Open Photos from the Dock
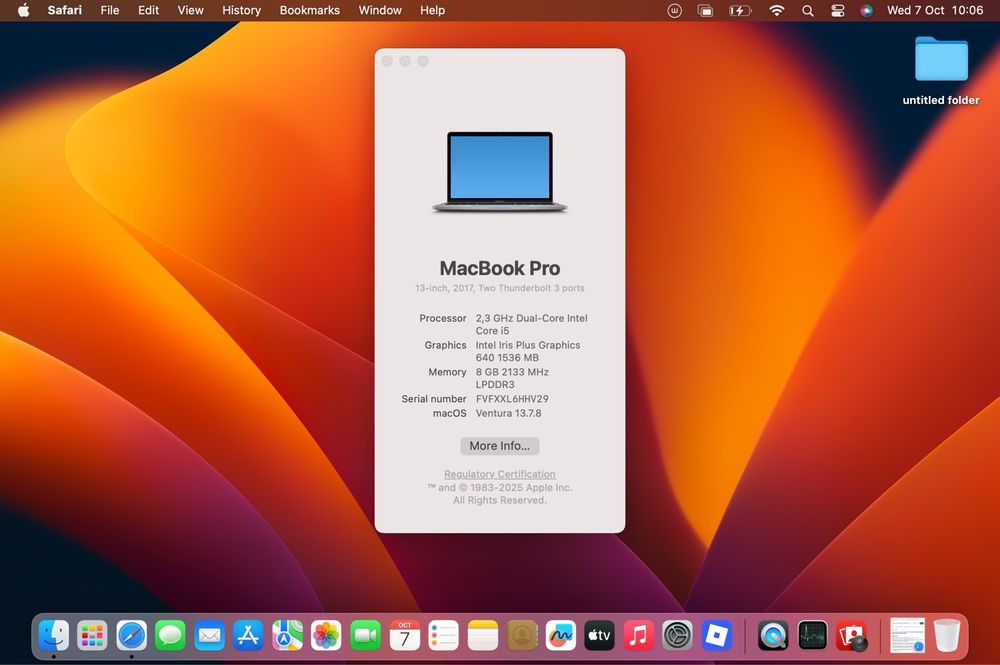This screenshot has width=1000, height=665. coord(327,635)
